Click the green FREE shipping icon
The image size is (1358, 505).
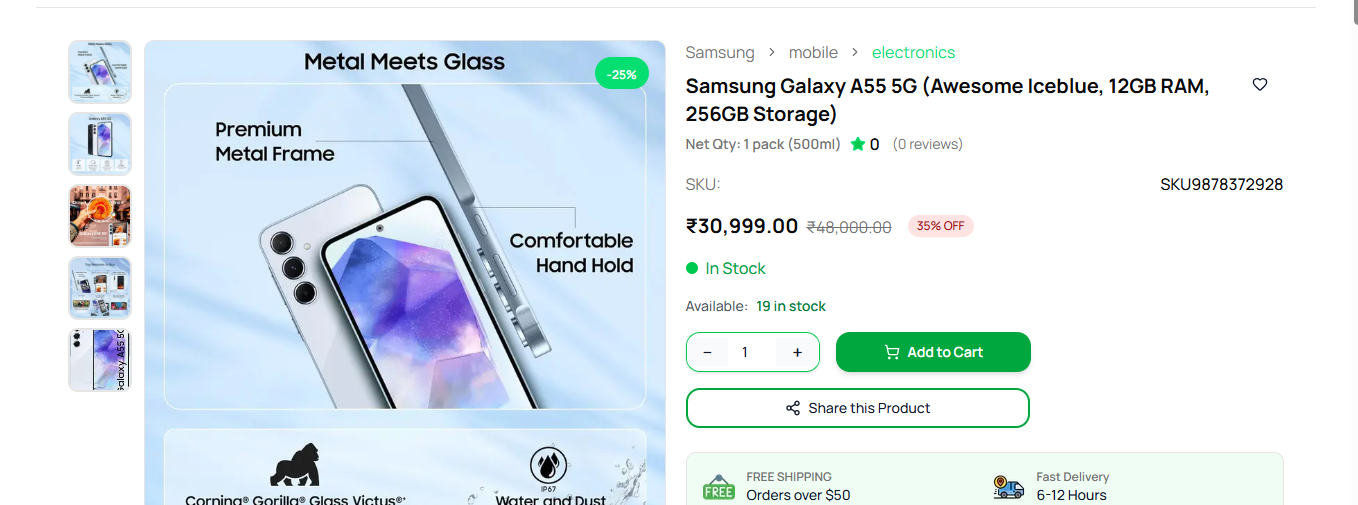[718, 487]
